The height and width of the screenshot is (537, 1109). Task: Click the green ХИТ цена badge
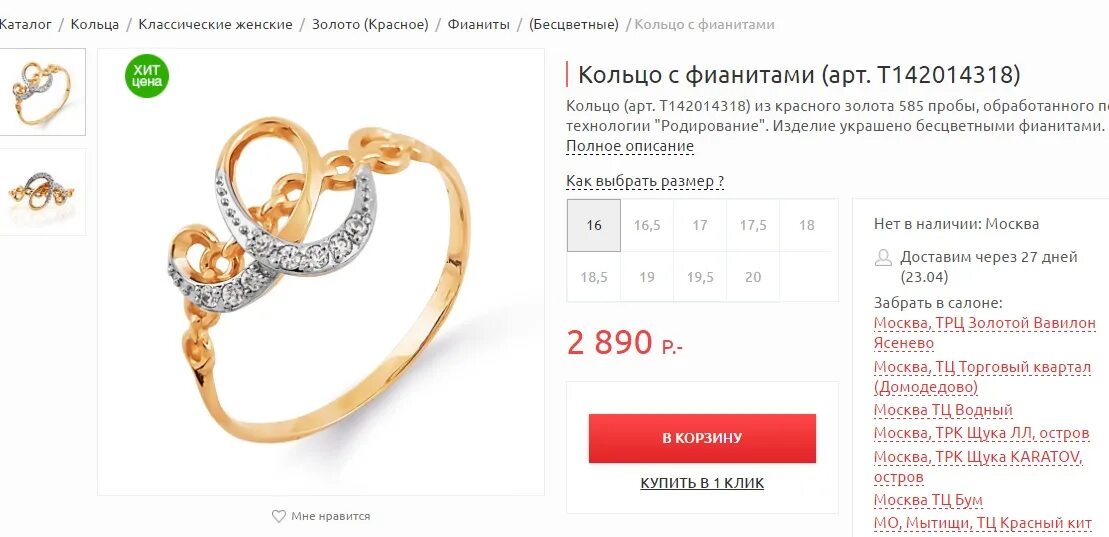[x=147, y=76]
